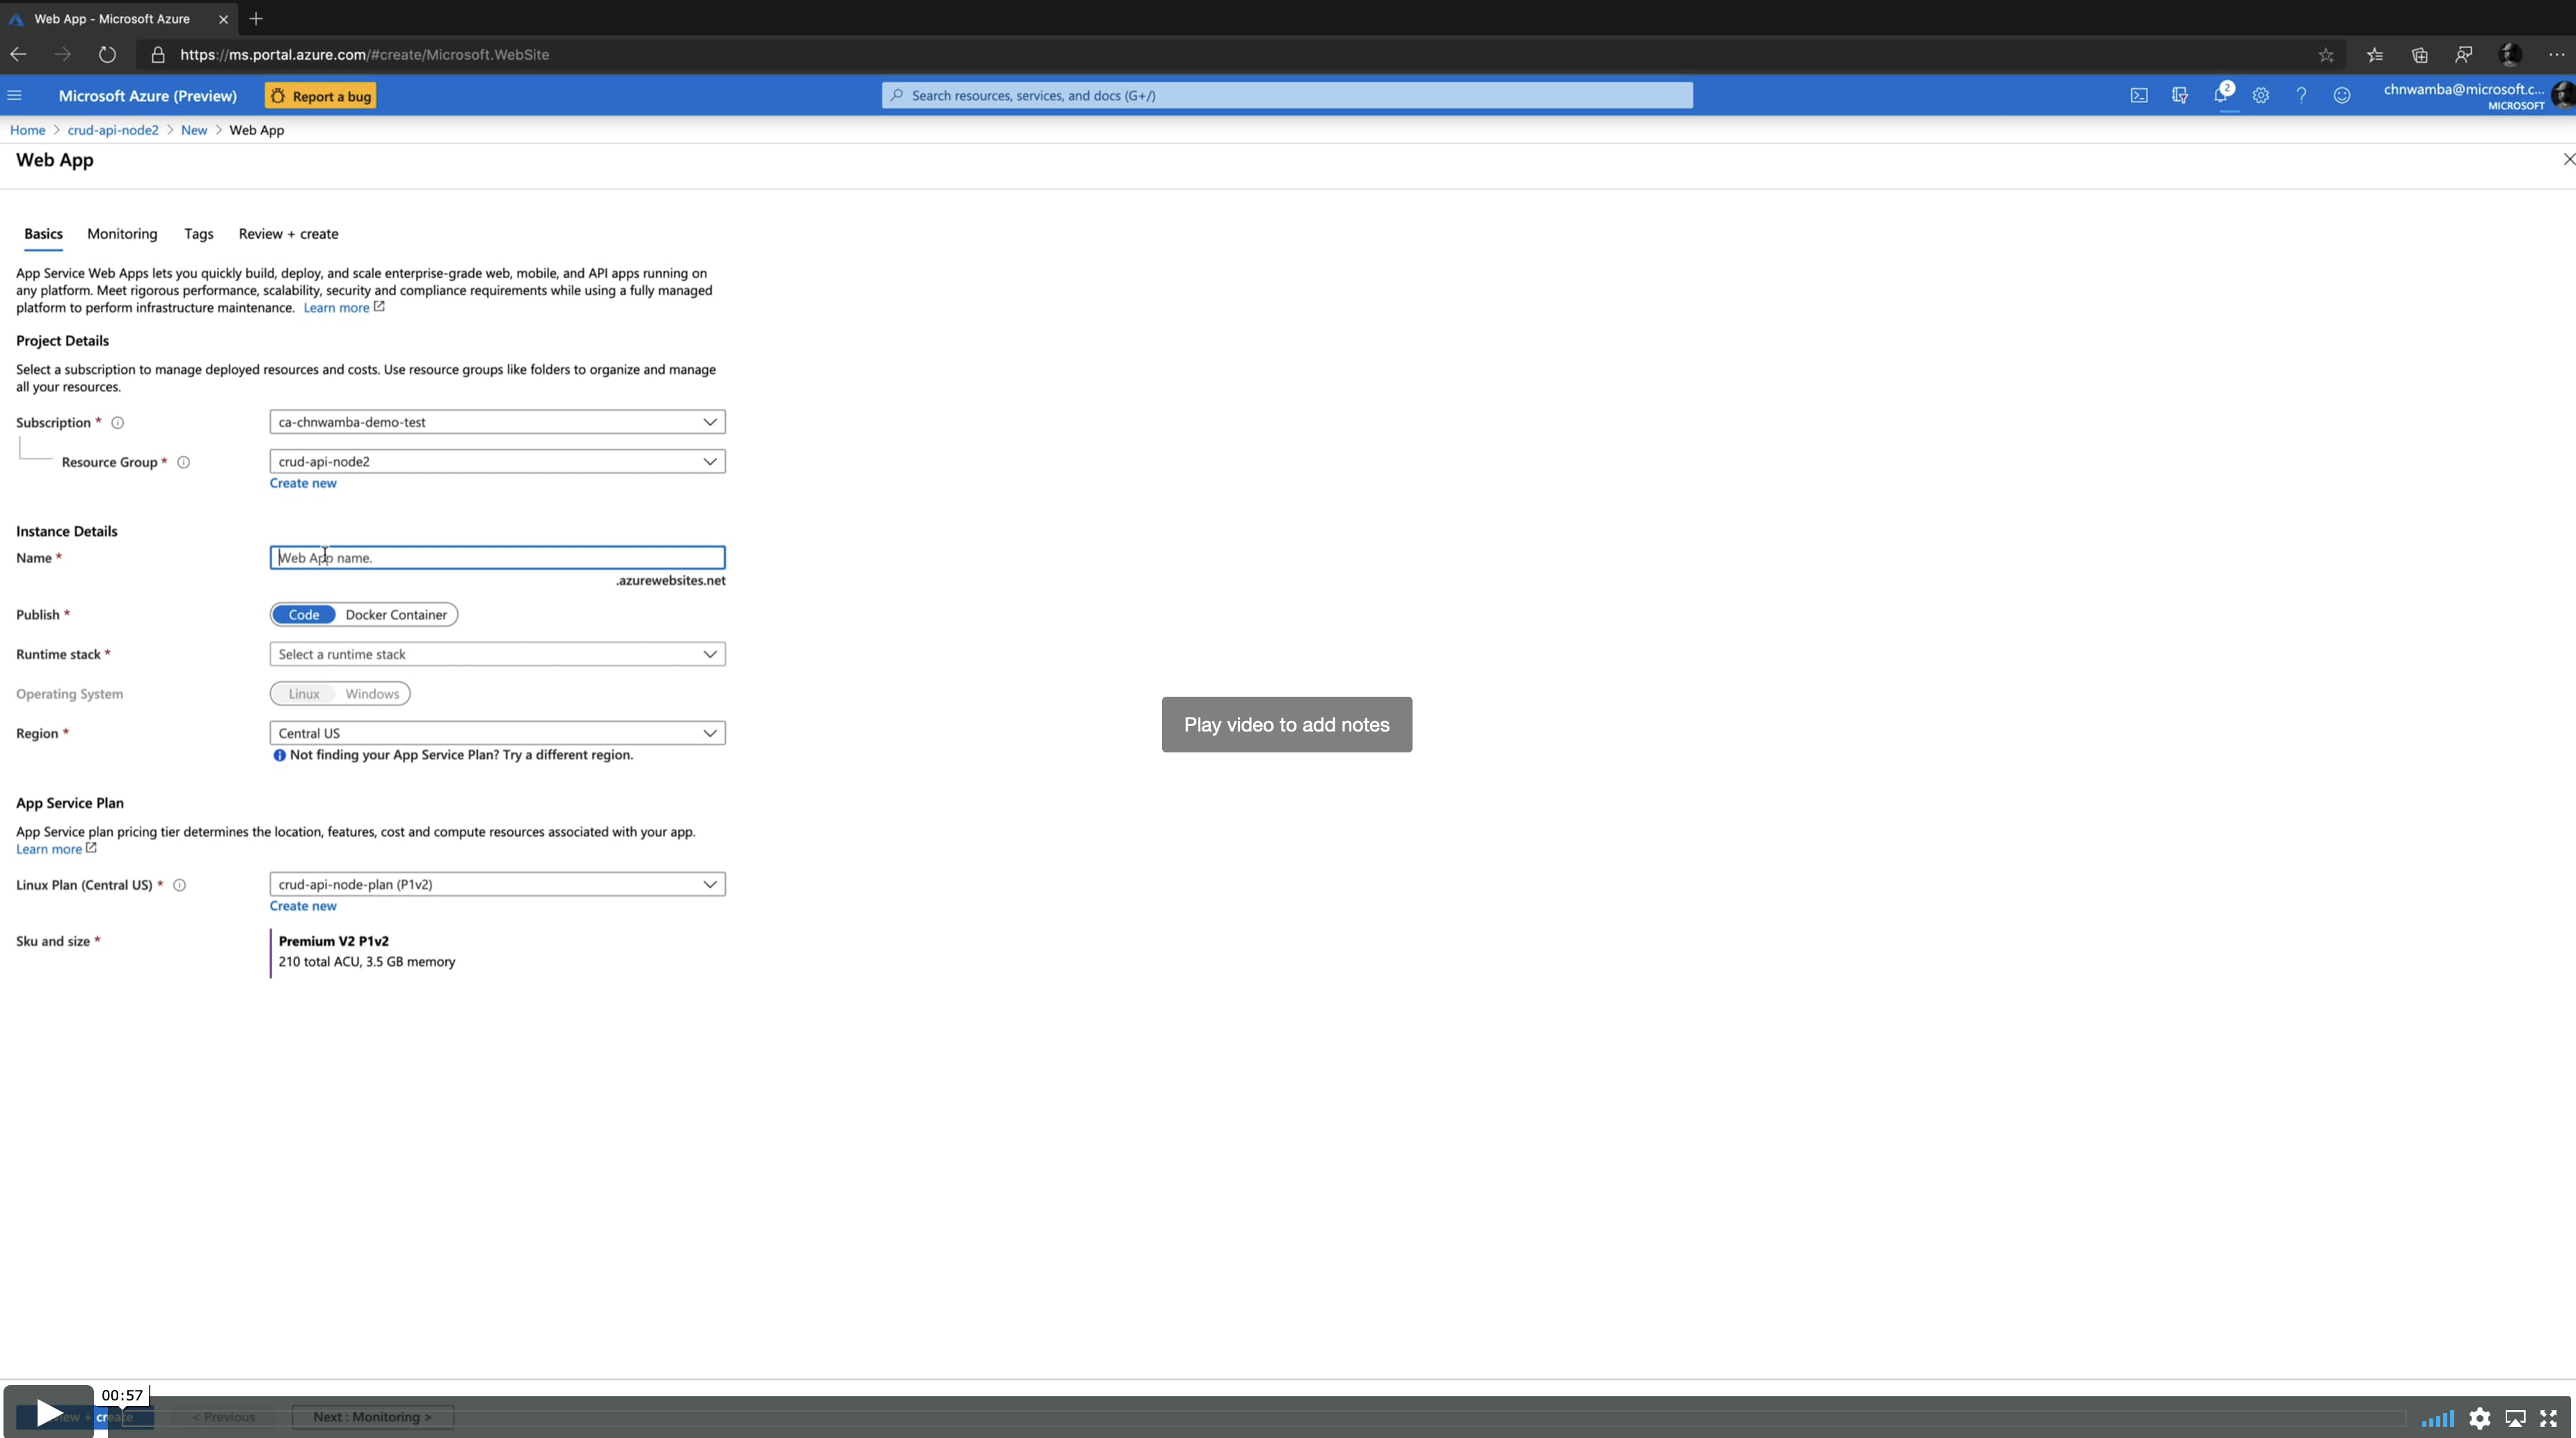Bookmark the page with the star icon

(2326, 55)
